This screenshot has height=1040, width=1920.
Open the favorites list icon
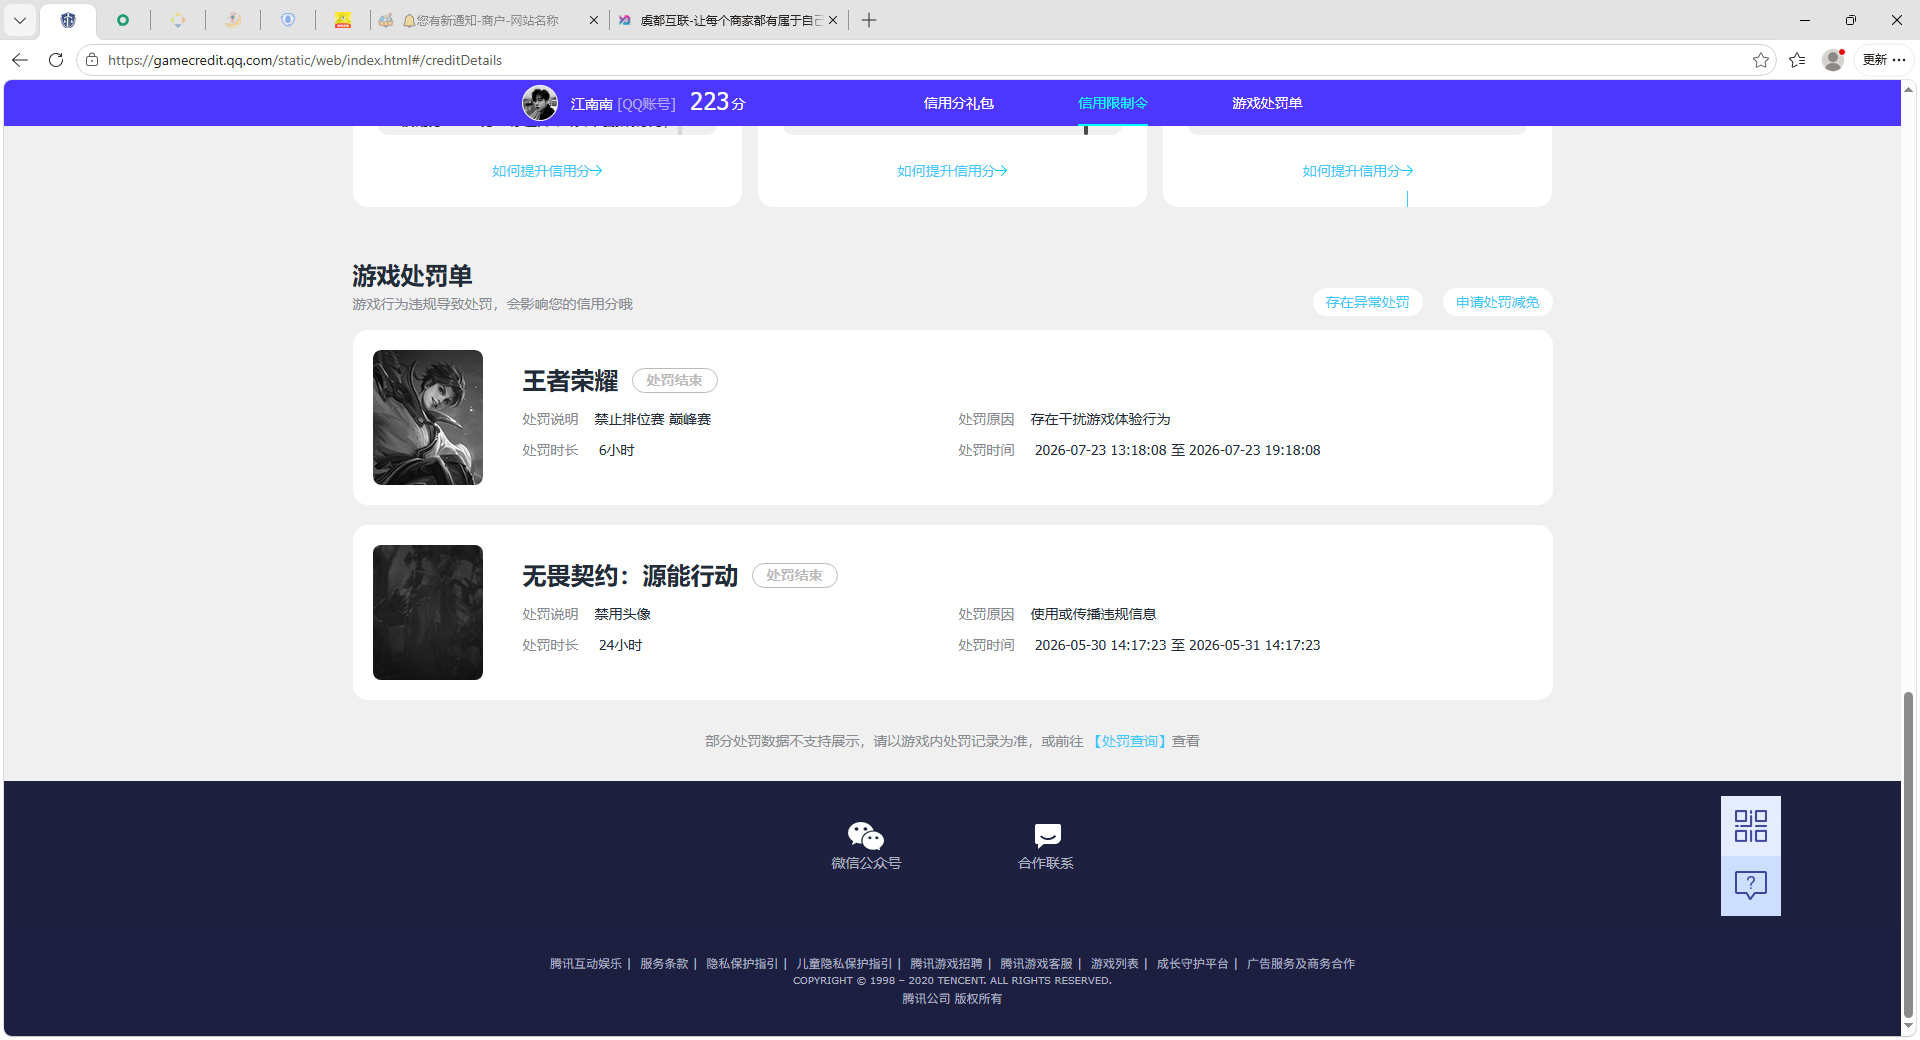tap(1797, 60)
